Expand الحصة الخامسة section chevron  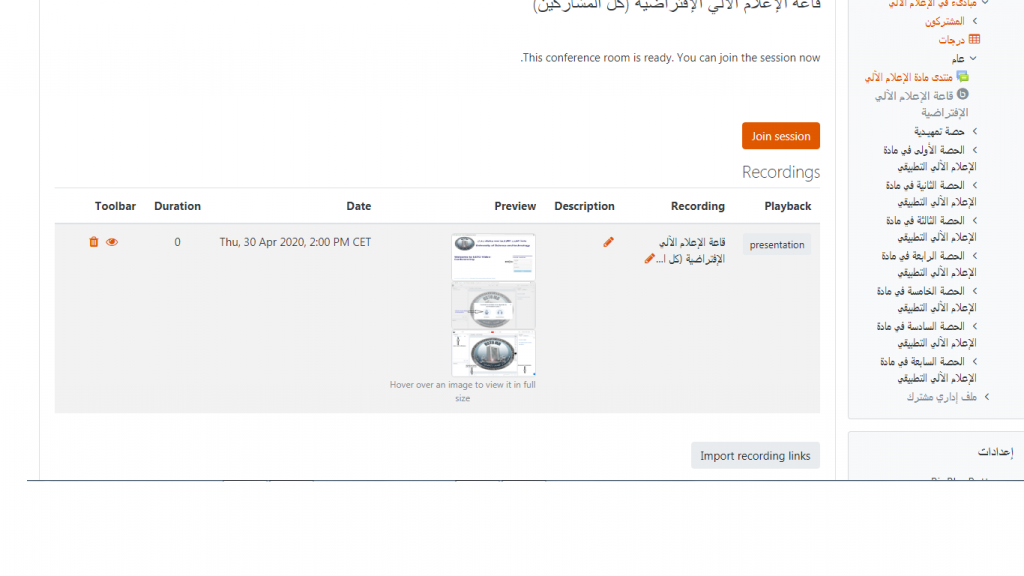(975, 291)
